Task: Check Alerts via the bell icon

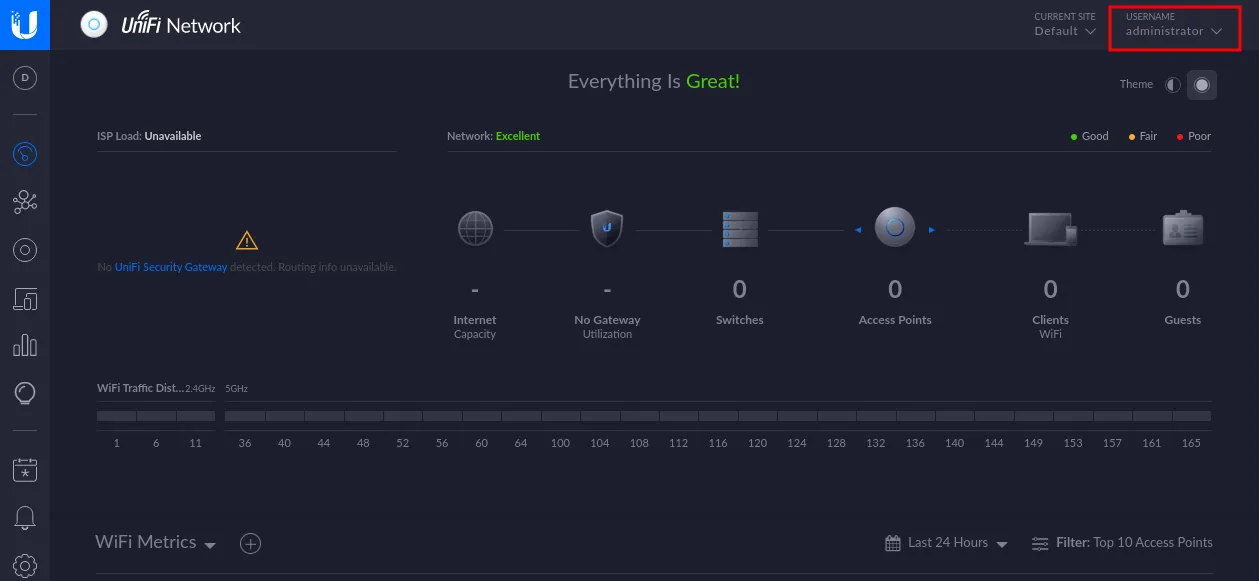Action: coord(24,517)
